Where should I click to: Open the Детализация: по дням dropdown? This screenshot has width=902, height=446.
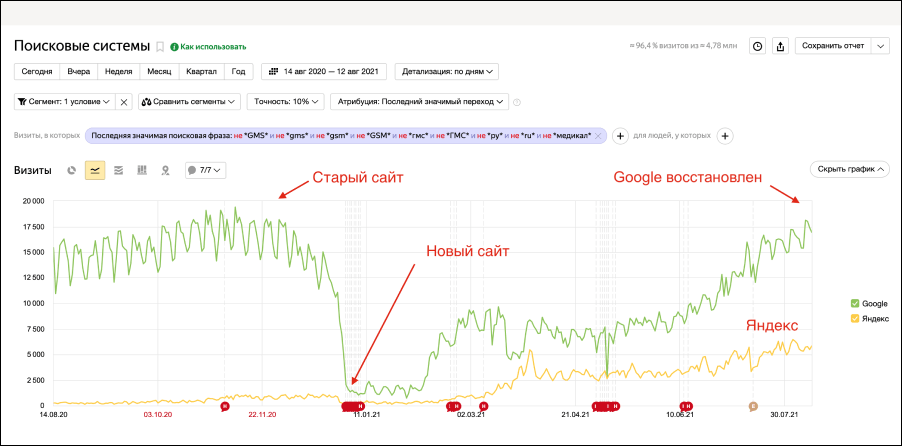[447, 71]
